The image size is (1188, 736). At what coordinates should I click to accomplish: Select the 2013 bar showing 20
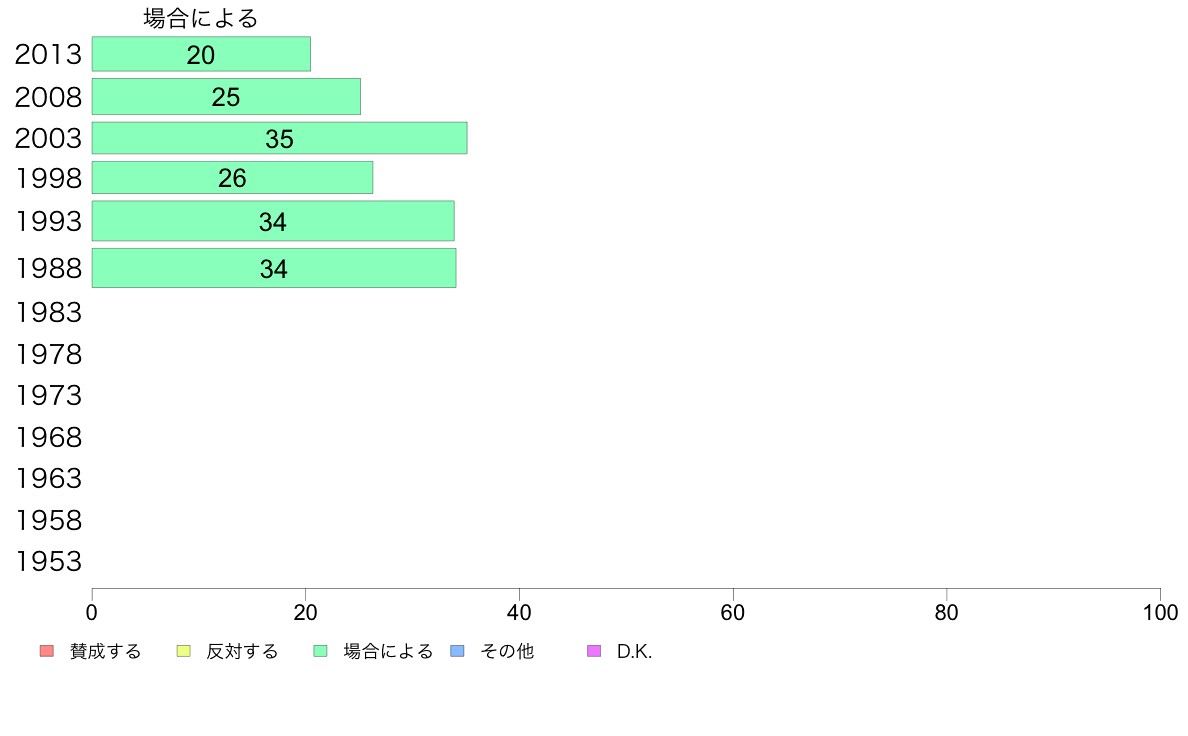click(x=202, y=54)
